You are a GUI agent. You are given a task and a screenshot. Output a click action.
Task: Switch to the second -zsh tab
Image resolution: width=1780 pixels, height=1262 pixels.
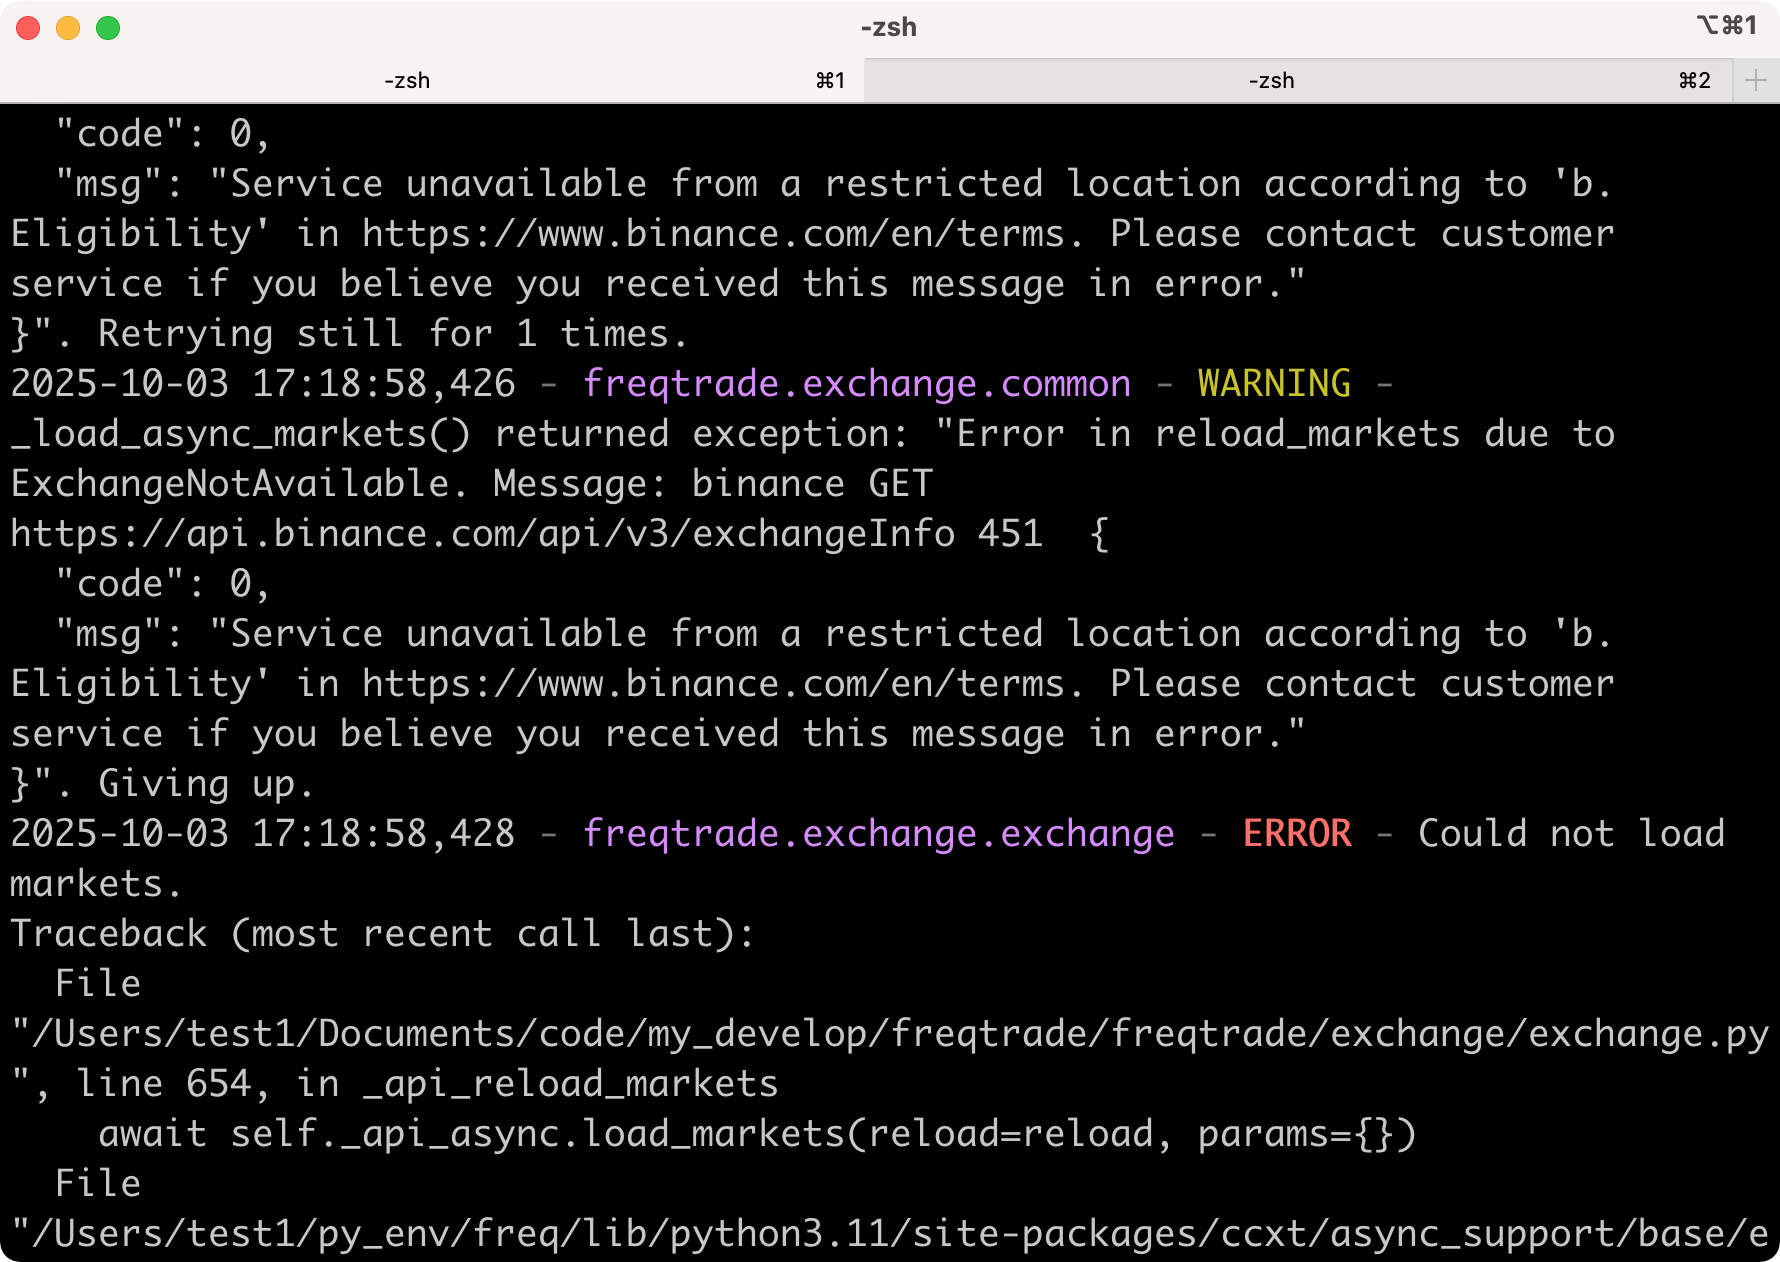(x=1297, y=80)
